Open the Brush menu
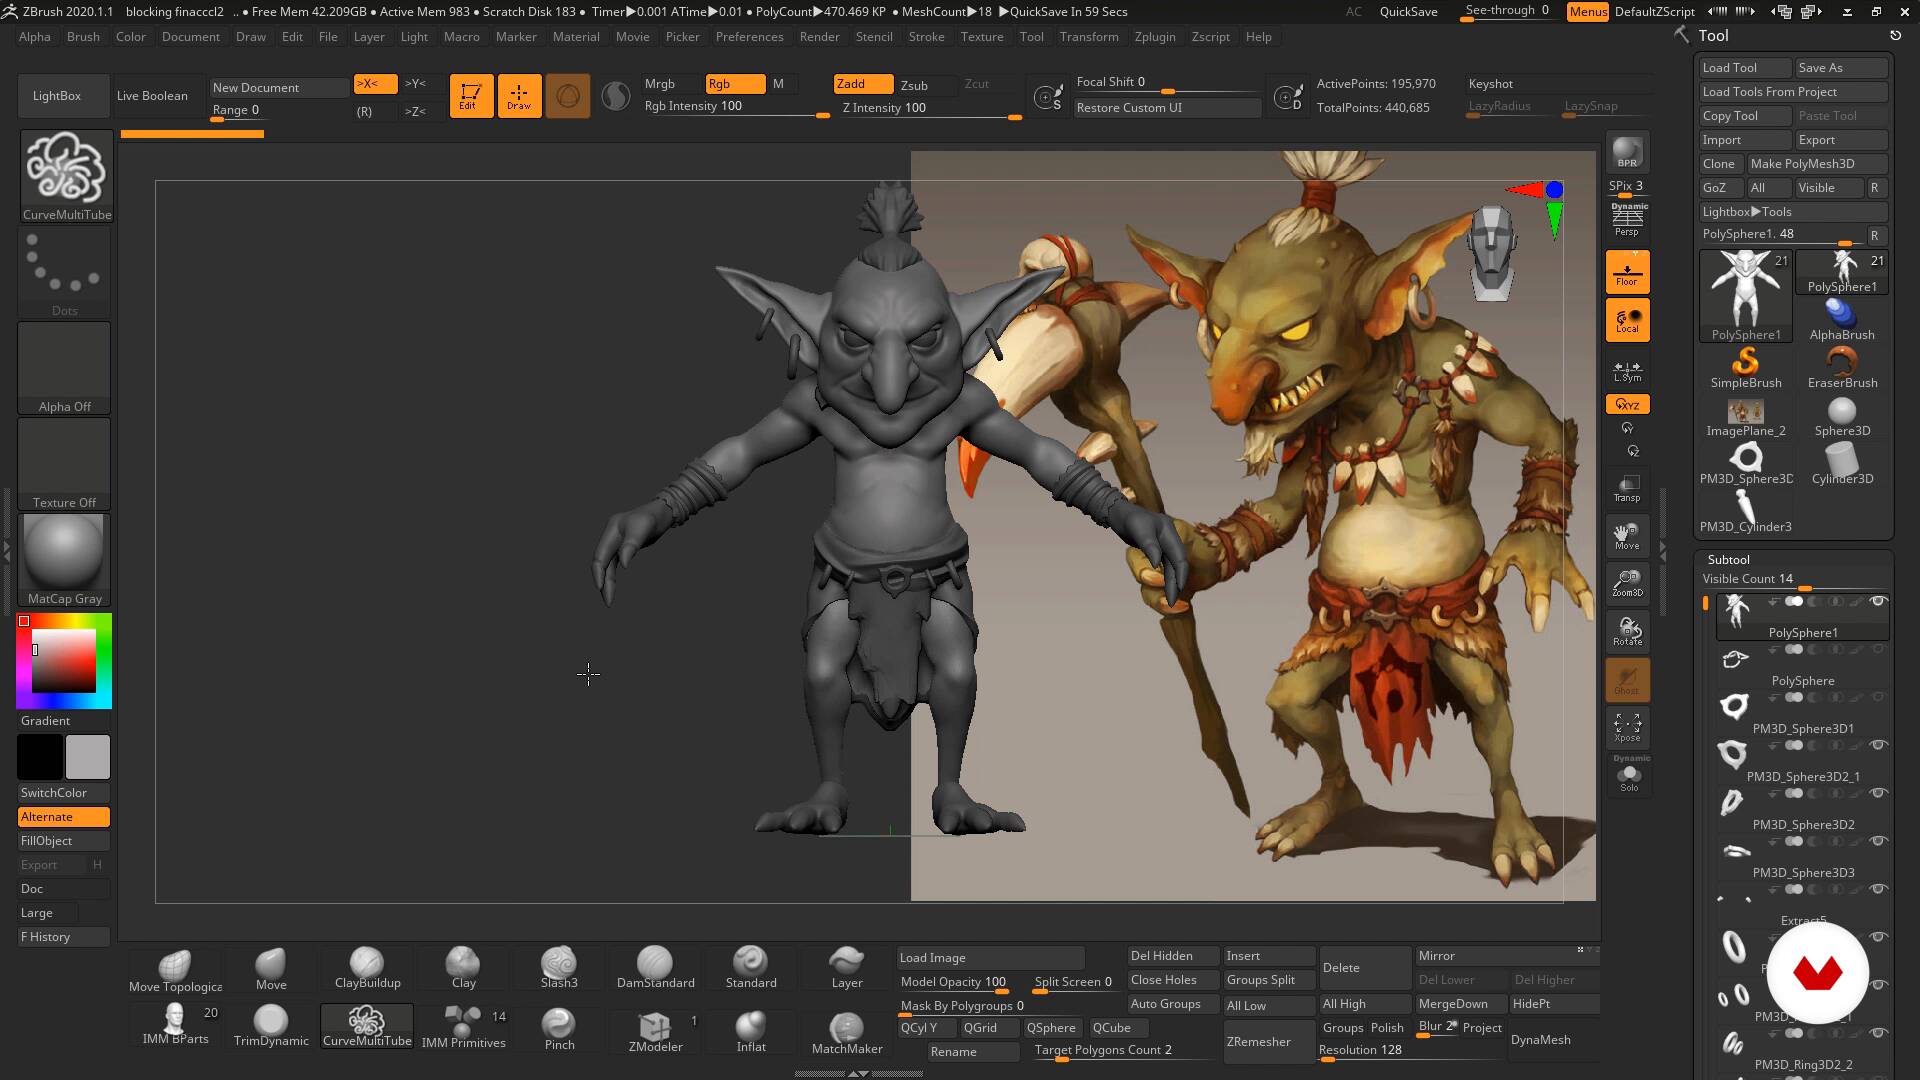The image size is (1920, 1080). click(83, 37)
